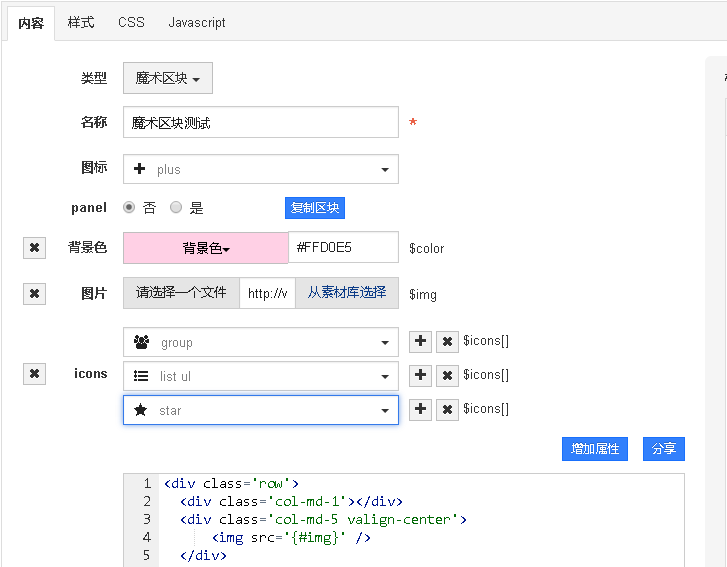Expand the plus icon selector dropdown
This screenshot has height=567, width=727.
tap(260, 169)
